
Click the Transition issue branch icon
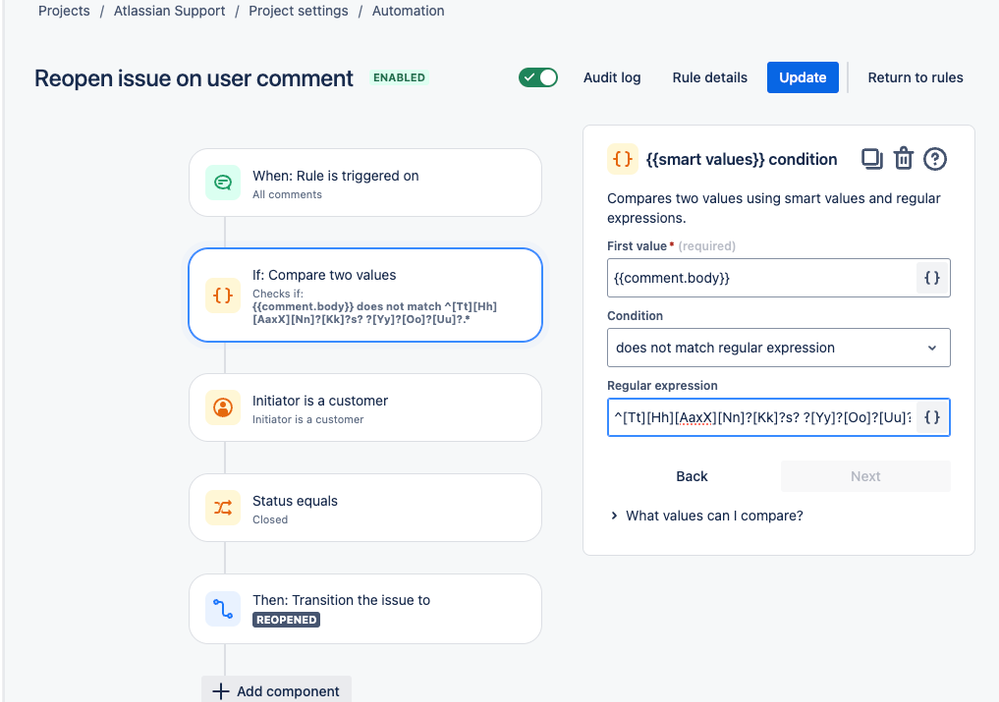point(223,609)
